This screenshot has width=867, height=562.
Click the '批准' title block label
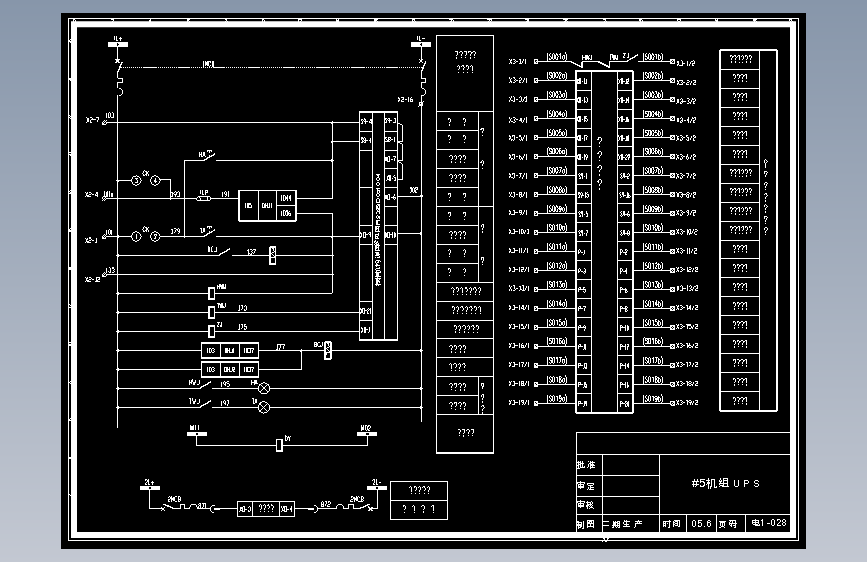(x=586, y=465)
